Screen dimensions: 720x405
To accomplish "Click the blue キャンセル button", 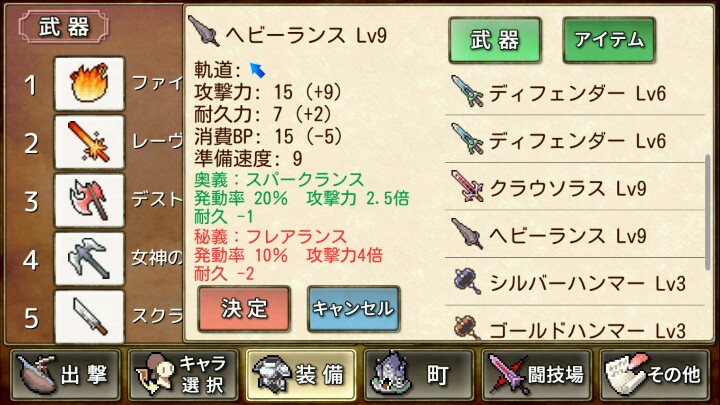I will click(354, 309).
